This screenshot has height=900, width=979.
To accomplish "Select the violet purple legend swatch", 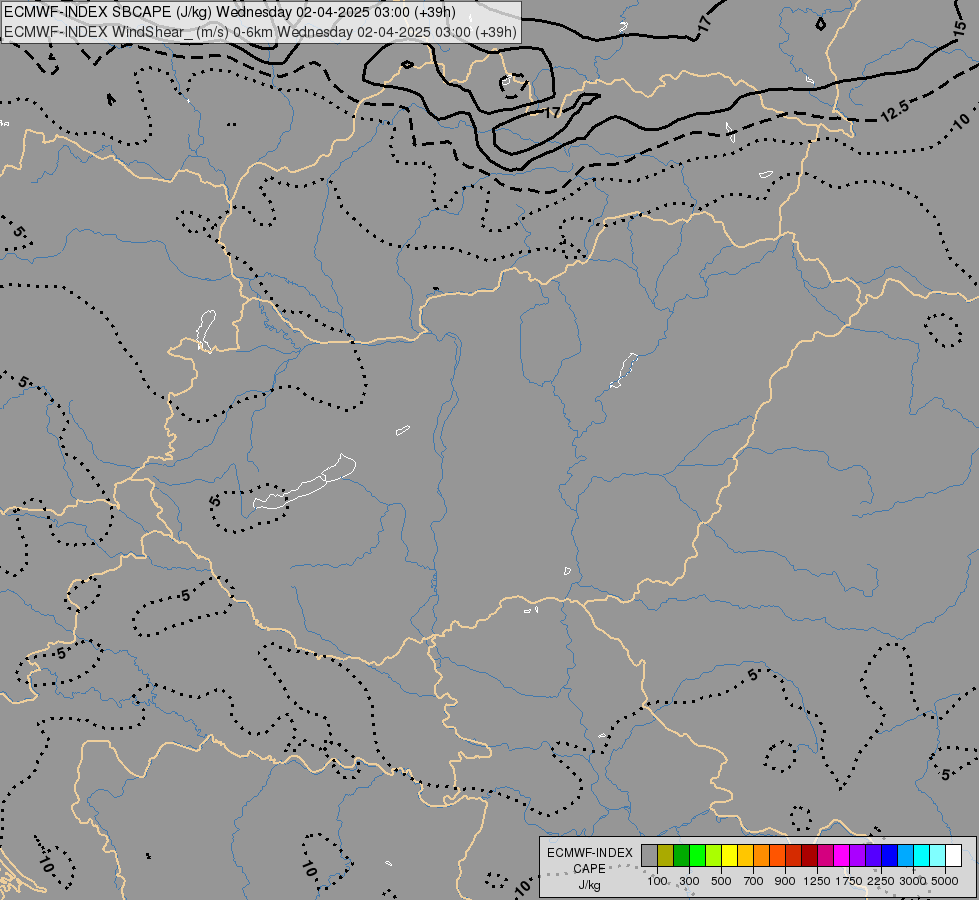I will pos(858,855).
